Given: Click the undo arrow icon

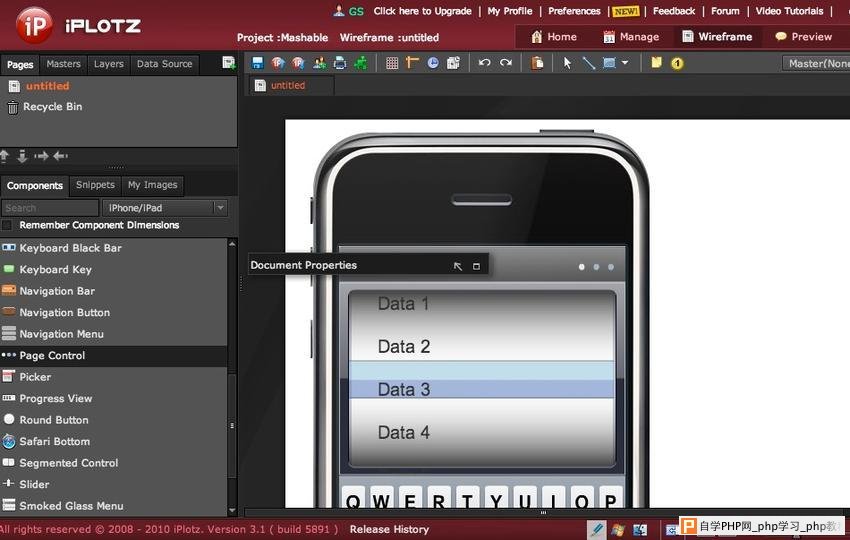Looking at the screenshot, I should 484,63.
